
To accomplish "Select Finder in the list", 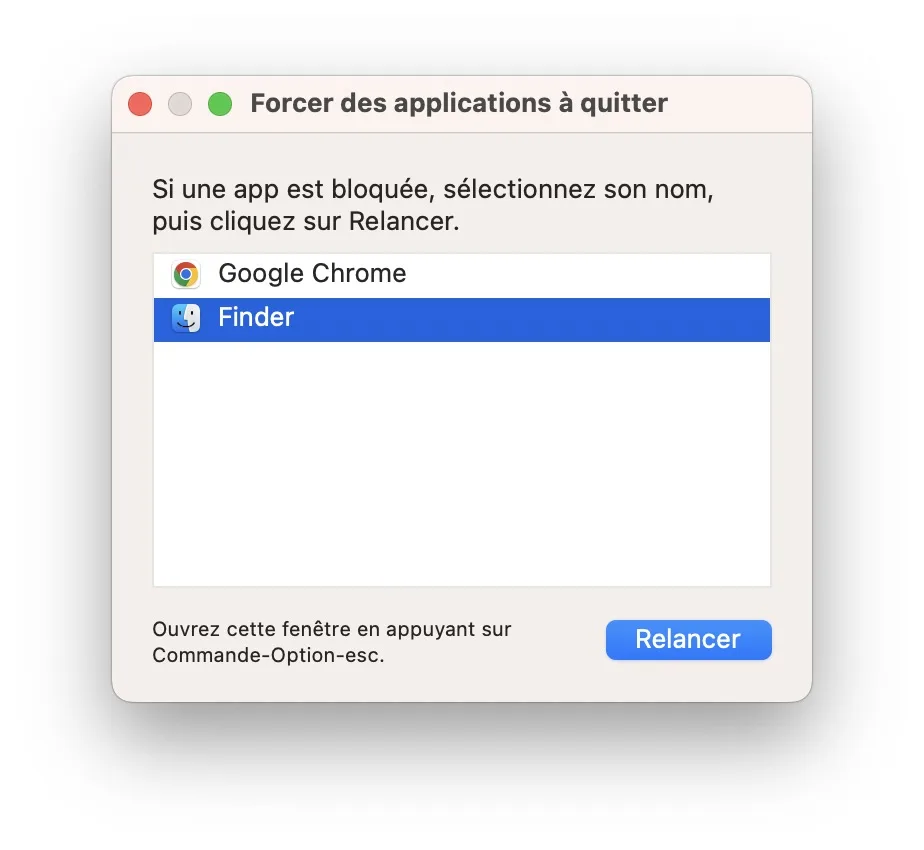I will (x=400, y=317).
